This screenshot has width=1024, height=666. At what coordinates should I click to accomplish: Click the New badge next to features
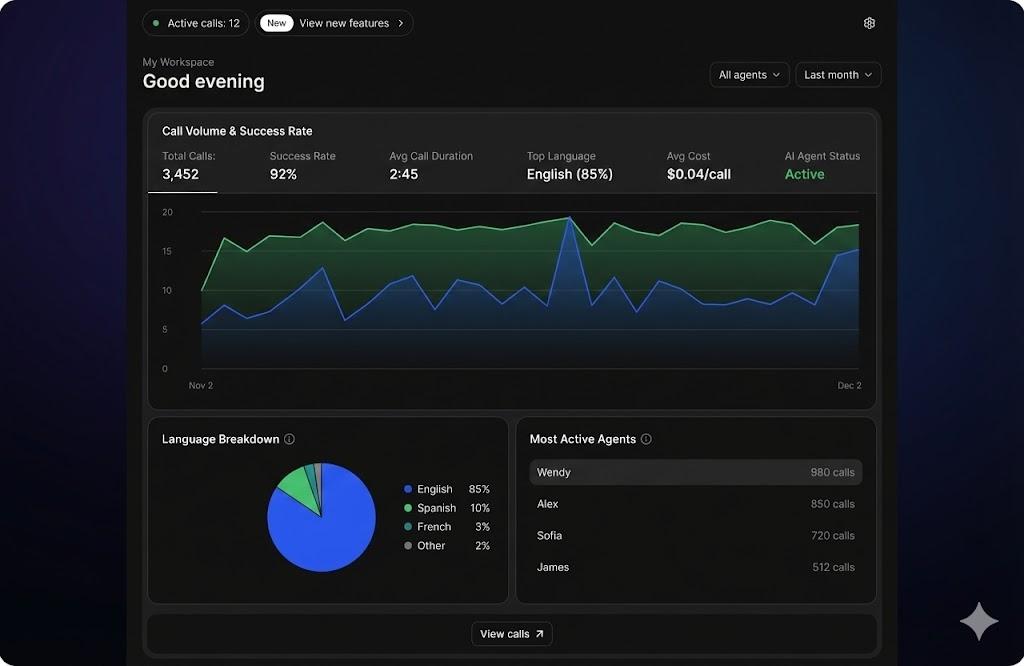tap(276, 22)
